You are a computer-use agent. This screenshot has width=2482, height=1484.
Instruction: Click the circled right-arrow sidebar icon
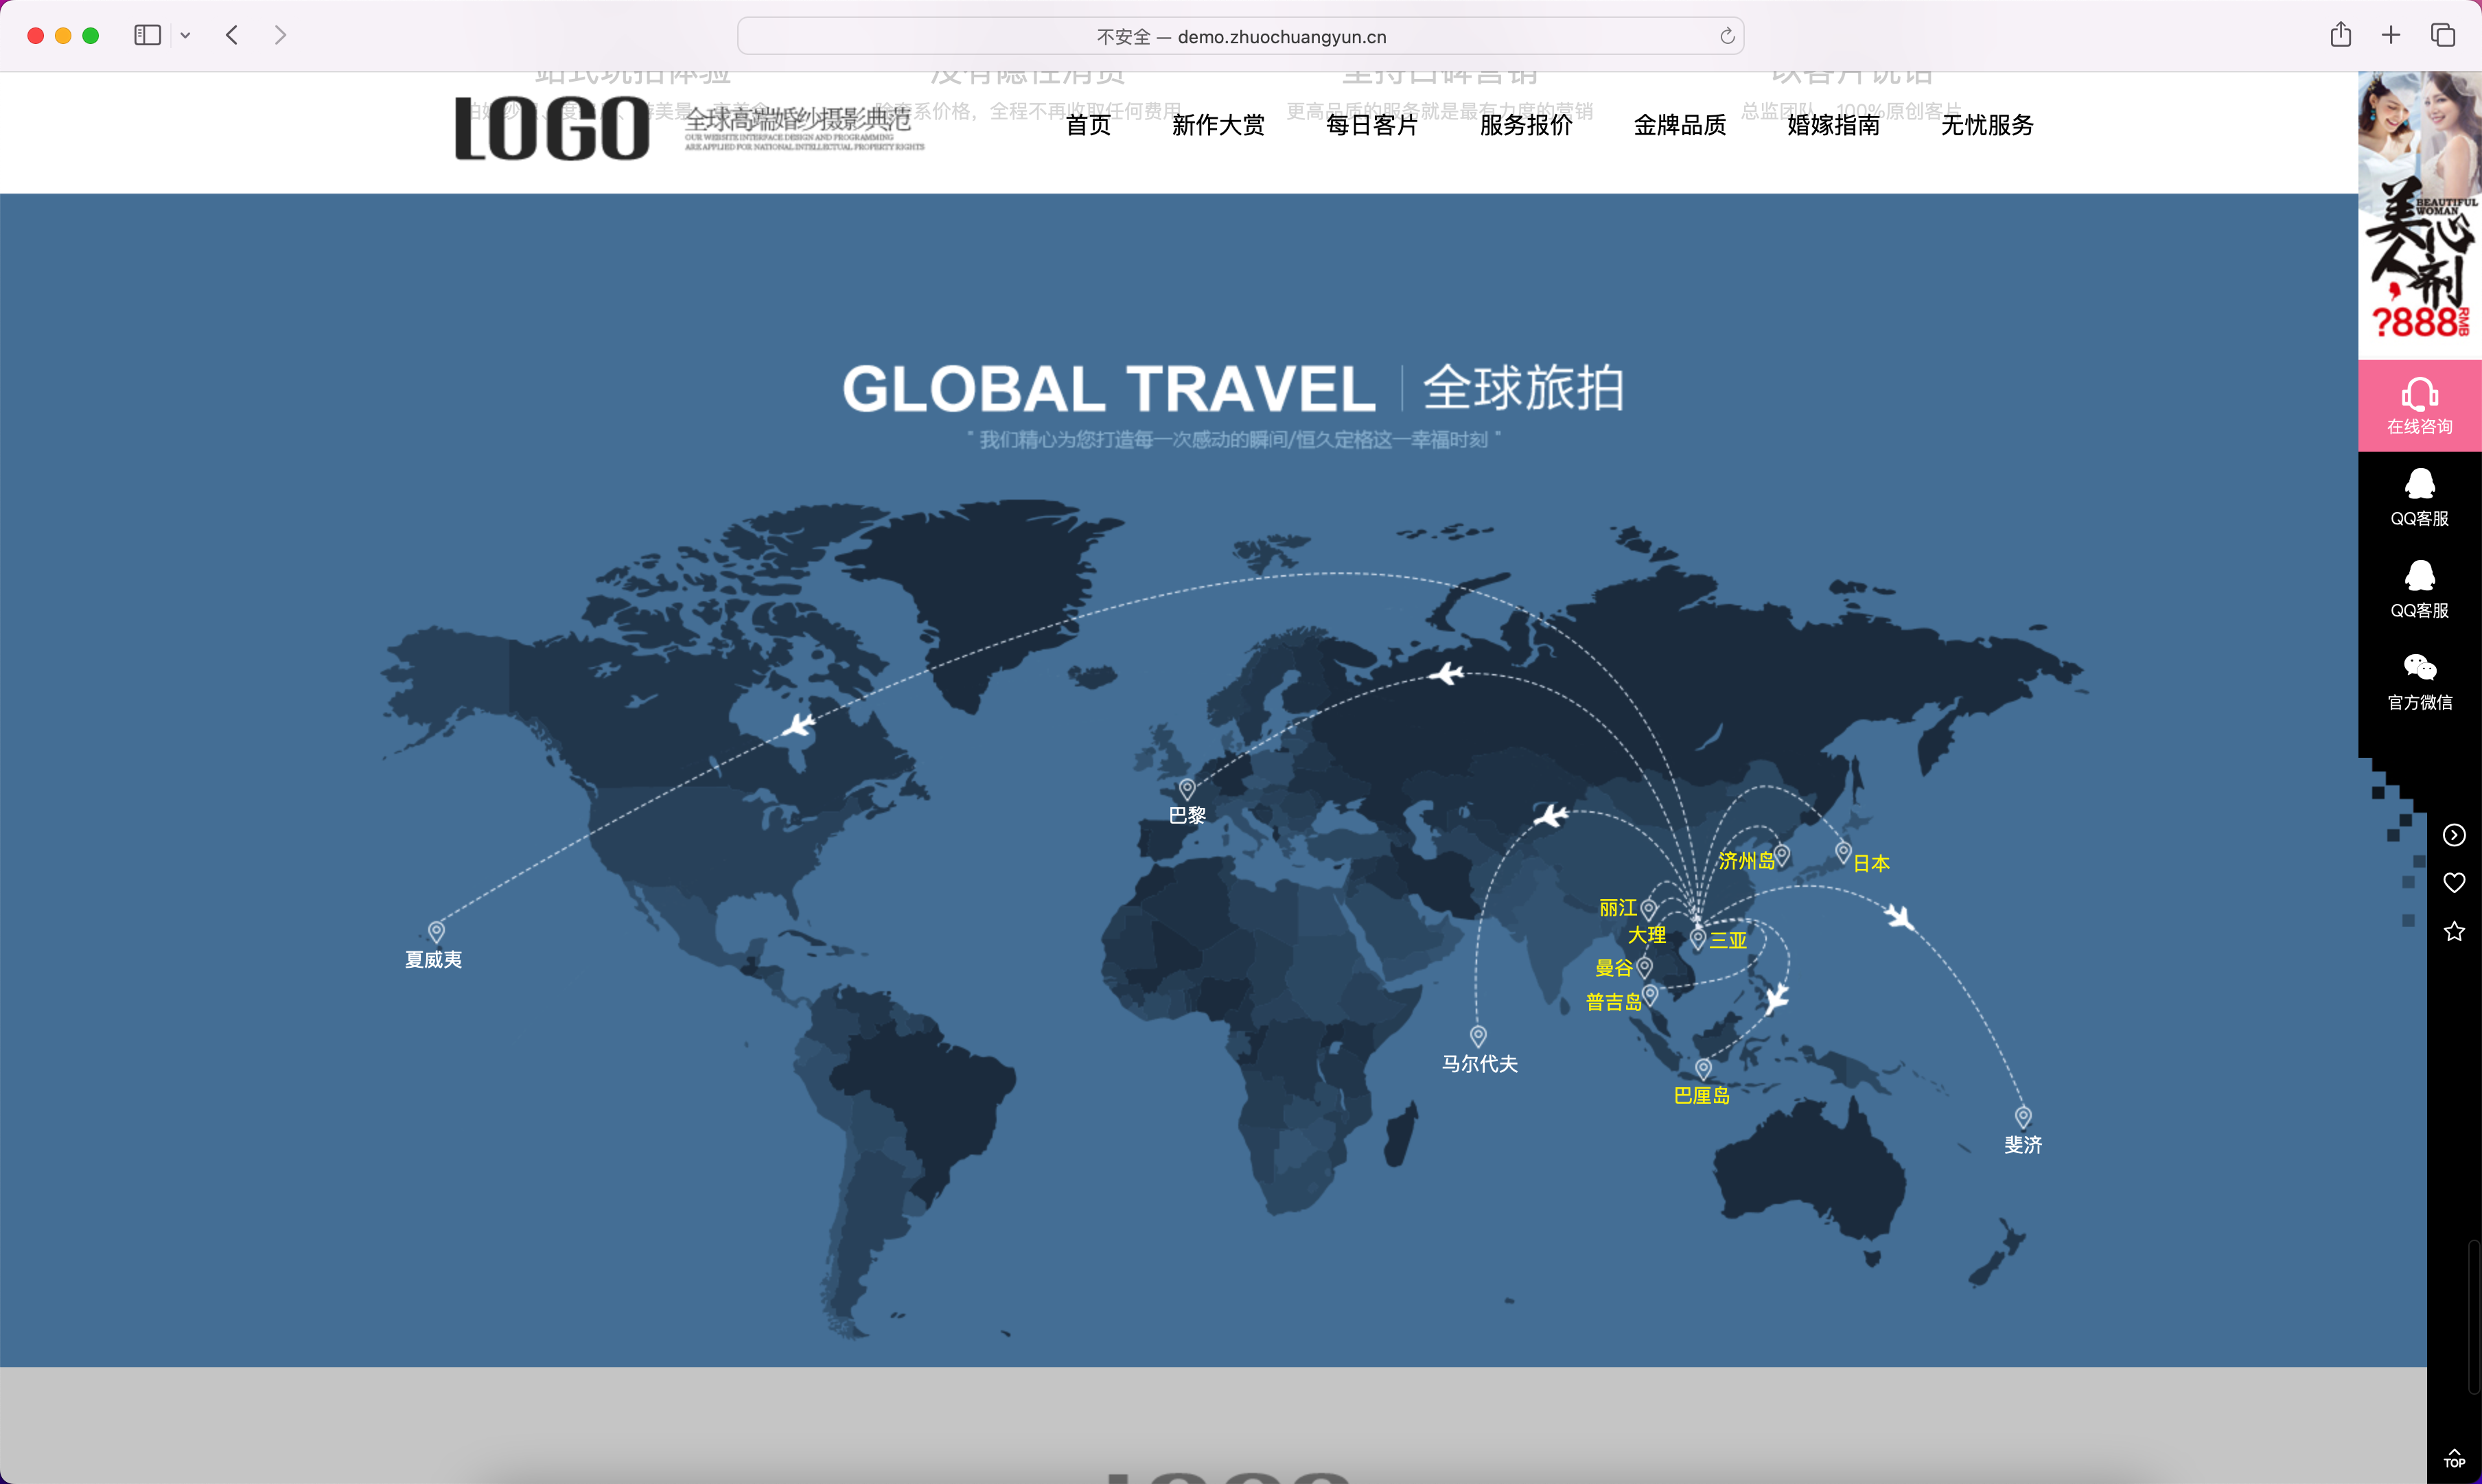pos(2454,835)
